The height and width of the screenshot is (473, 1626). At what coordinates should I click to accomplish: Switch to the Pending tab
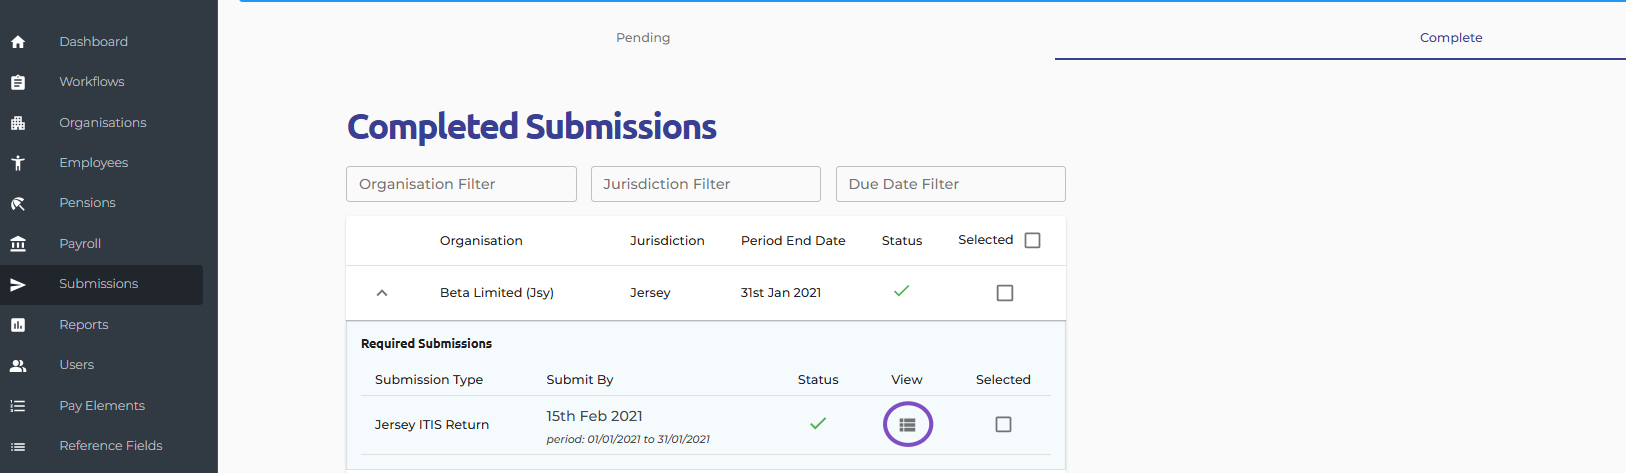643,38
